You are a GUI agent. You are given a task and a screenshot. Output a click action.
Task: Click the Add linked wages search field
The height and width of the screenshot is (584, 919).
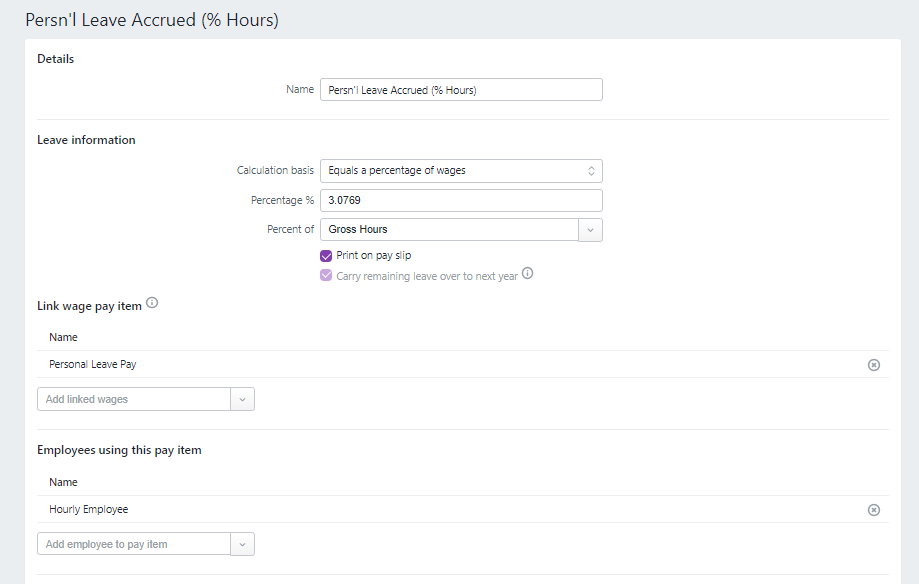[x=134, y=400]
